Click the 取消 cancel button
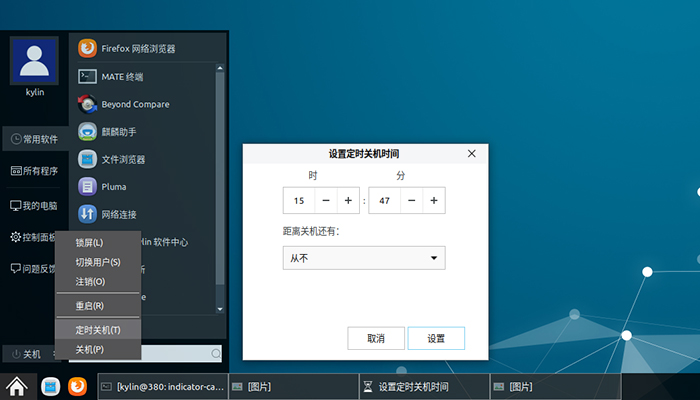 point(376,338)
